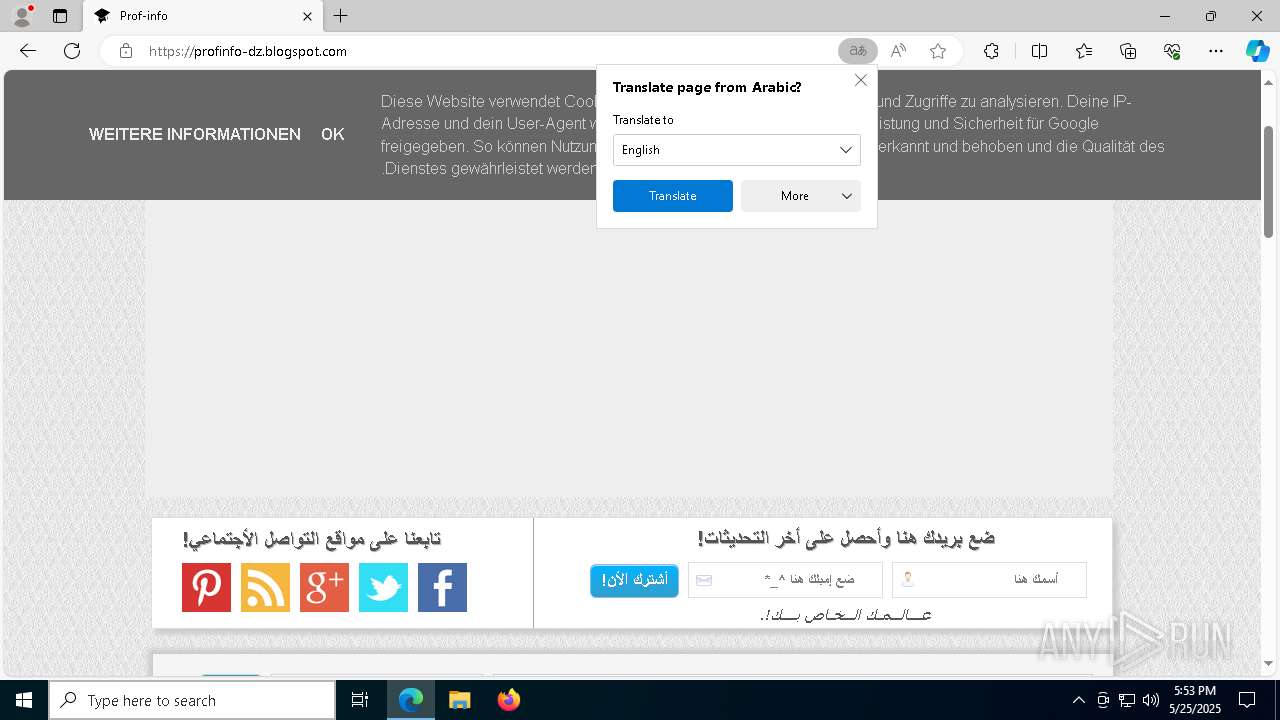Open Collections icon
Image resolution: width=1280 pixels, height=720 pixels.
pos(1128,51)
